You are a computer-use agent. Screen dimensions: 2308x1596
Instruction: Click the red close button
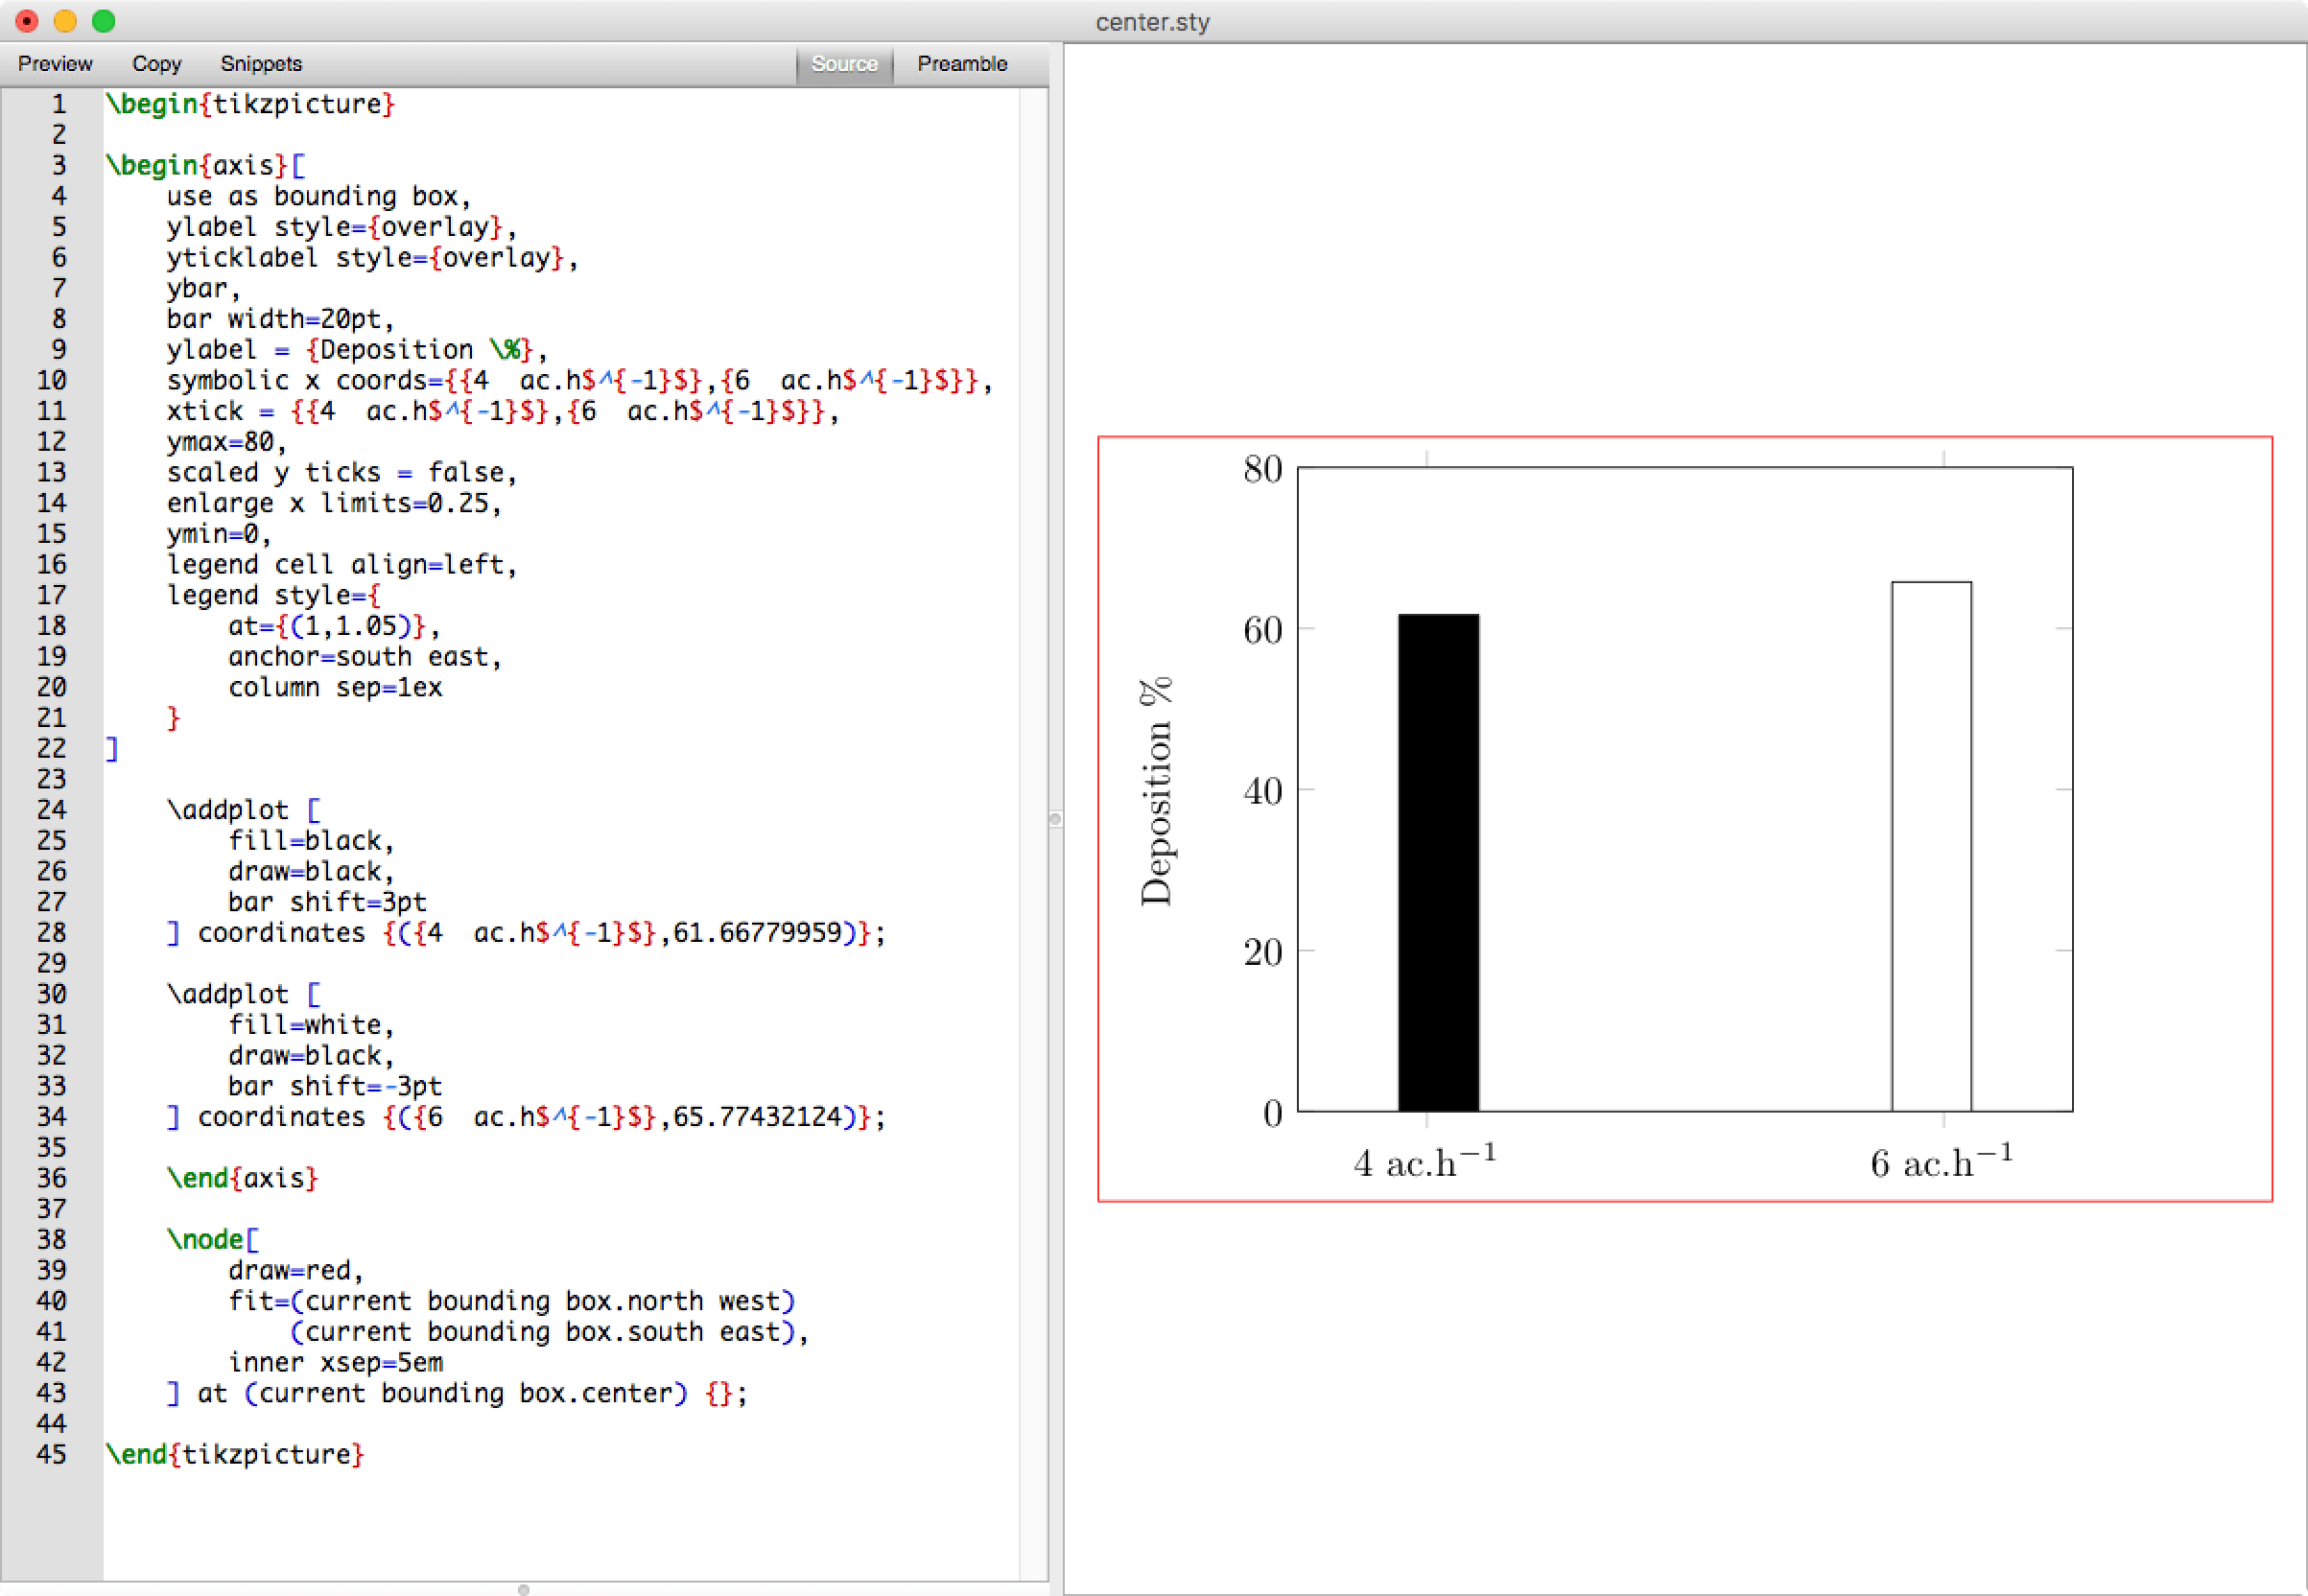click(x=25, y=20)
